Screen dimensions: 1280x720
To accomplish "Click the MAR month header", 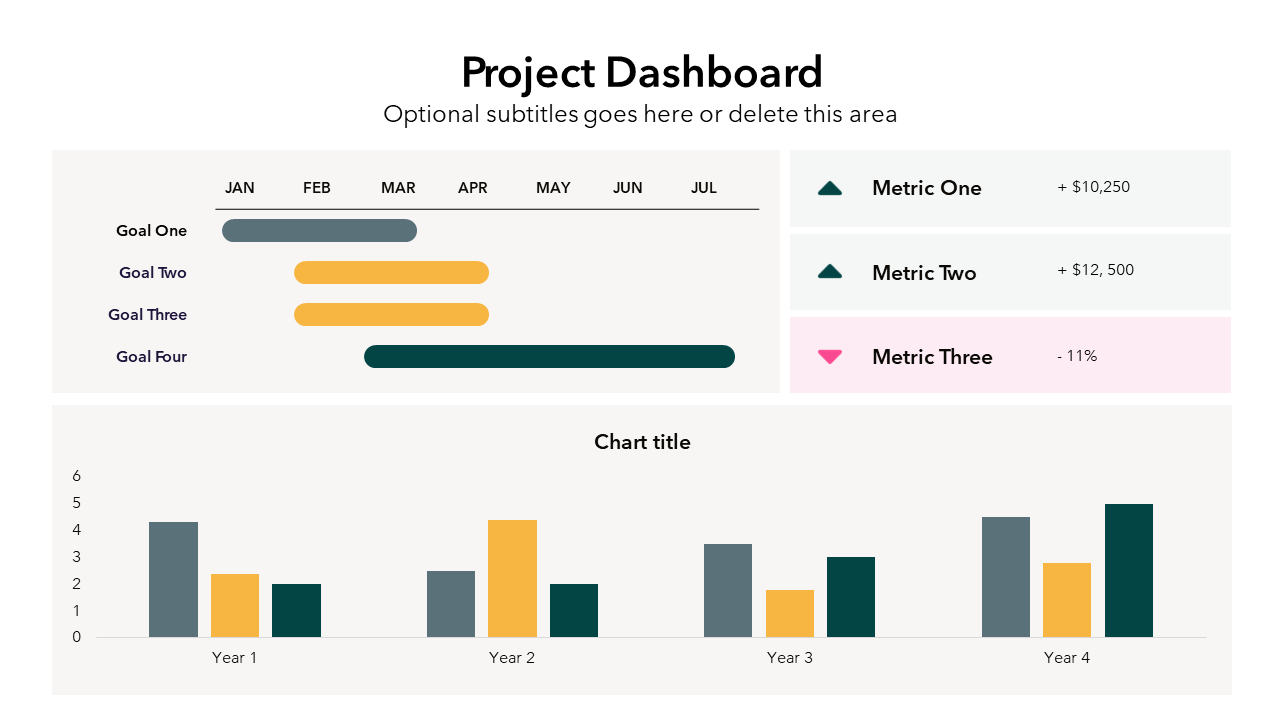I will tap(398, 188).
